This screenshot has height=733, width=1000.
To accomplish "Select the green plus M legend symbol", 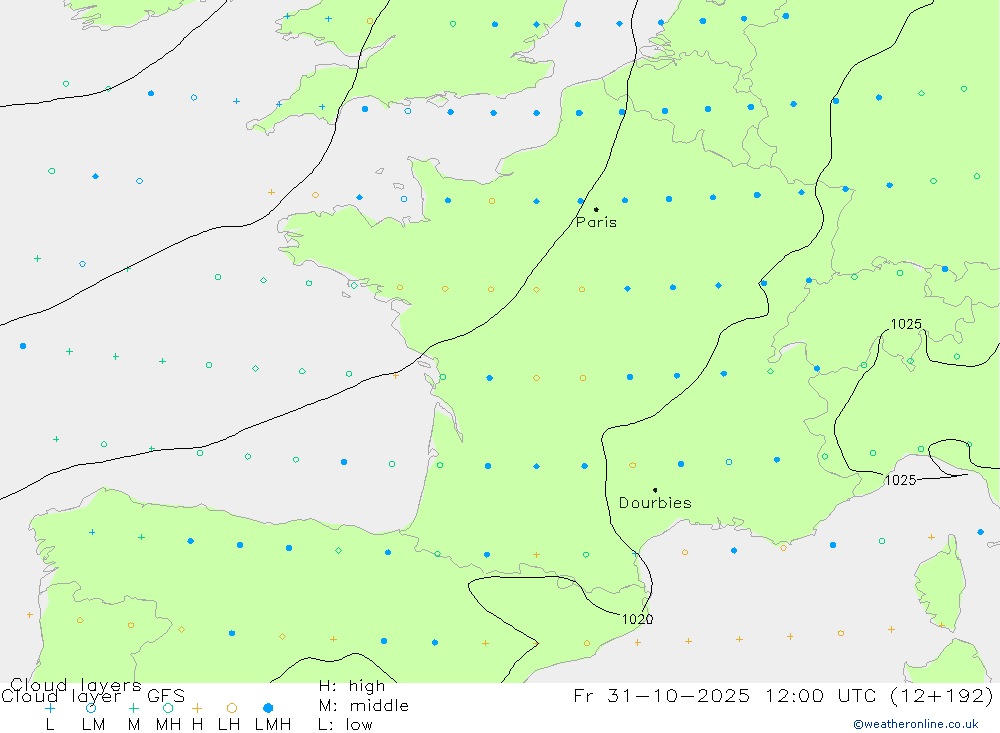I will (133, 708).
